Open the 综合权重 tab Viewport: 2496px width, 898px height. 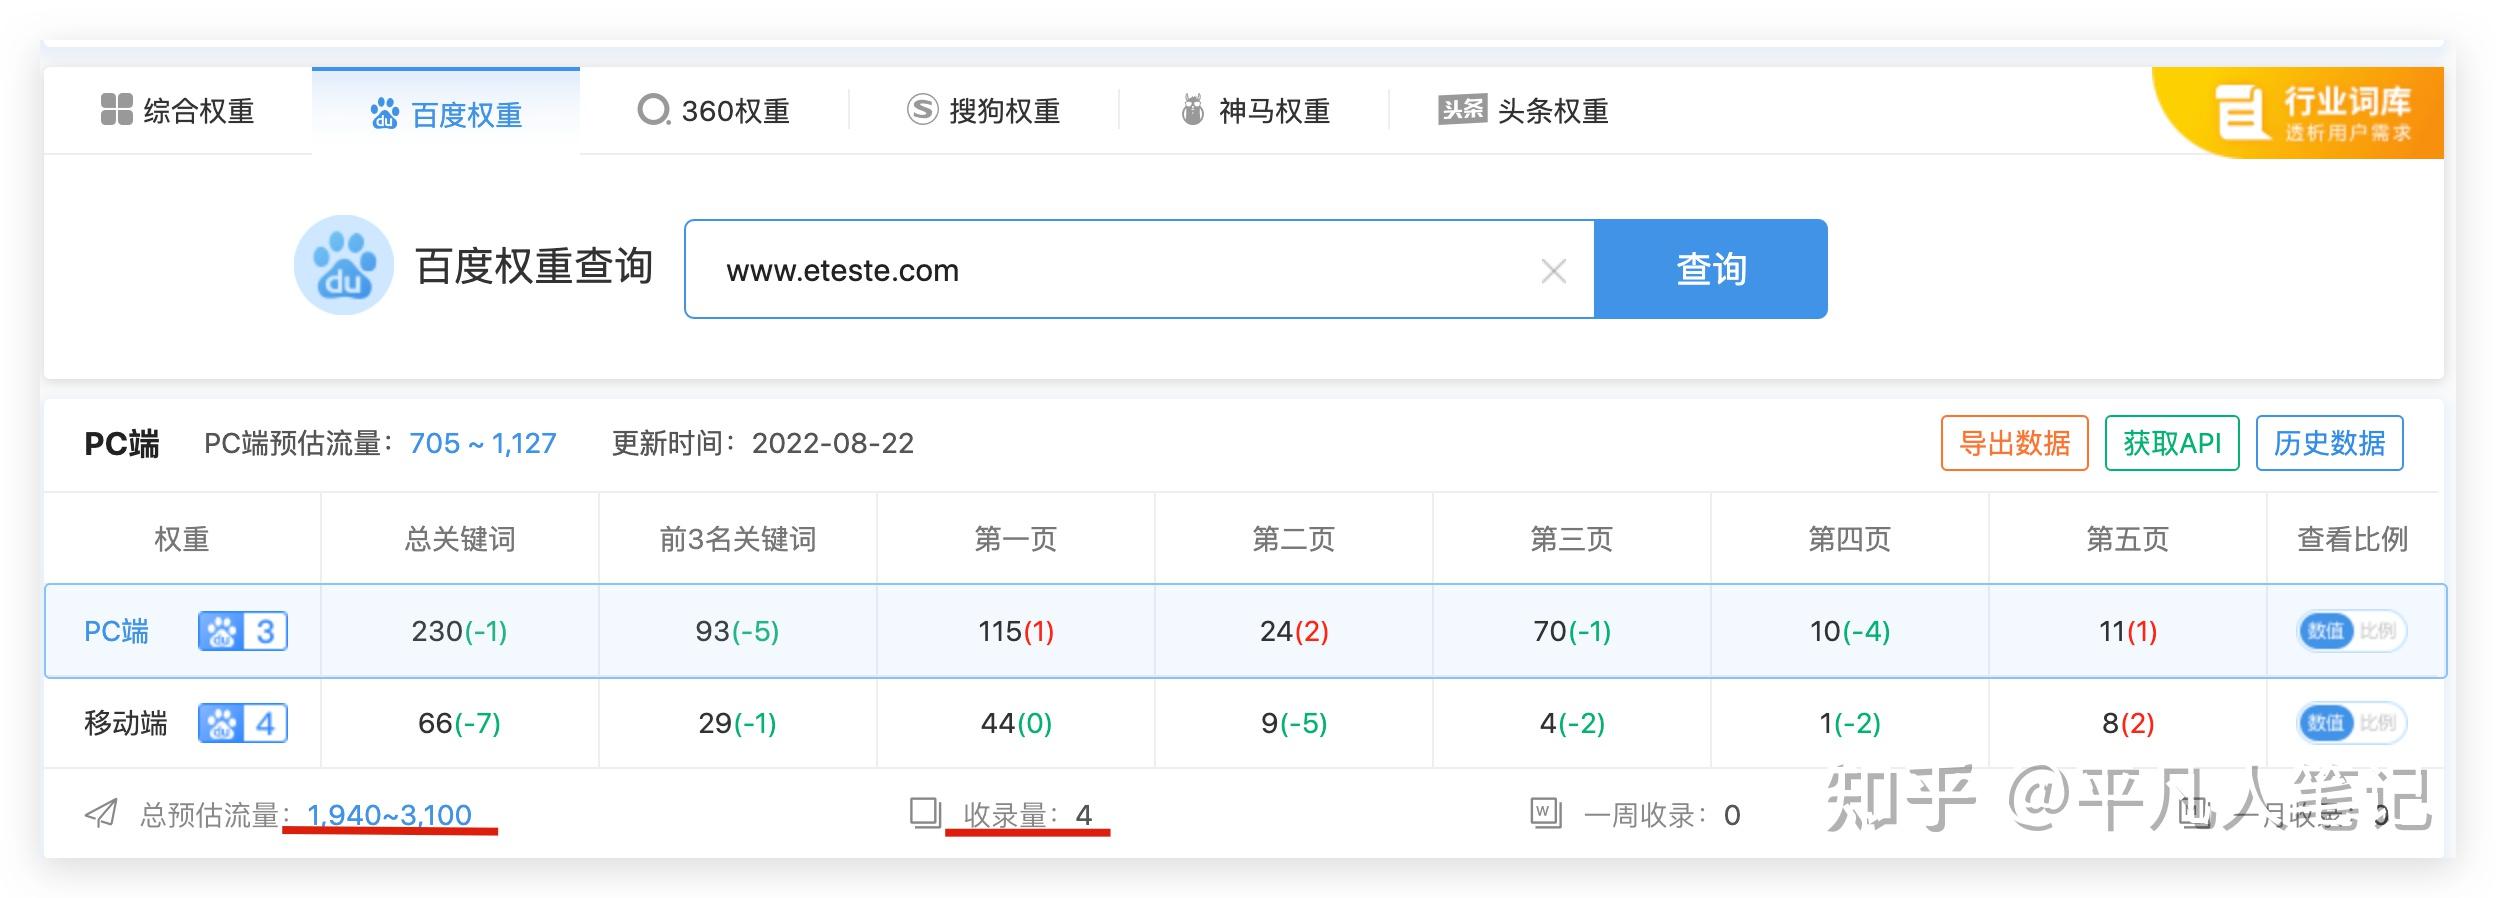click(x=178, y=111)
